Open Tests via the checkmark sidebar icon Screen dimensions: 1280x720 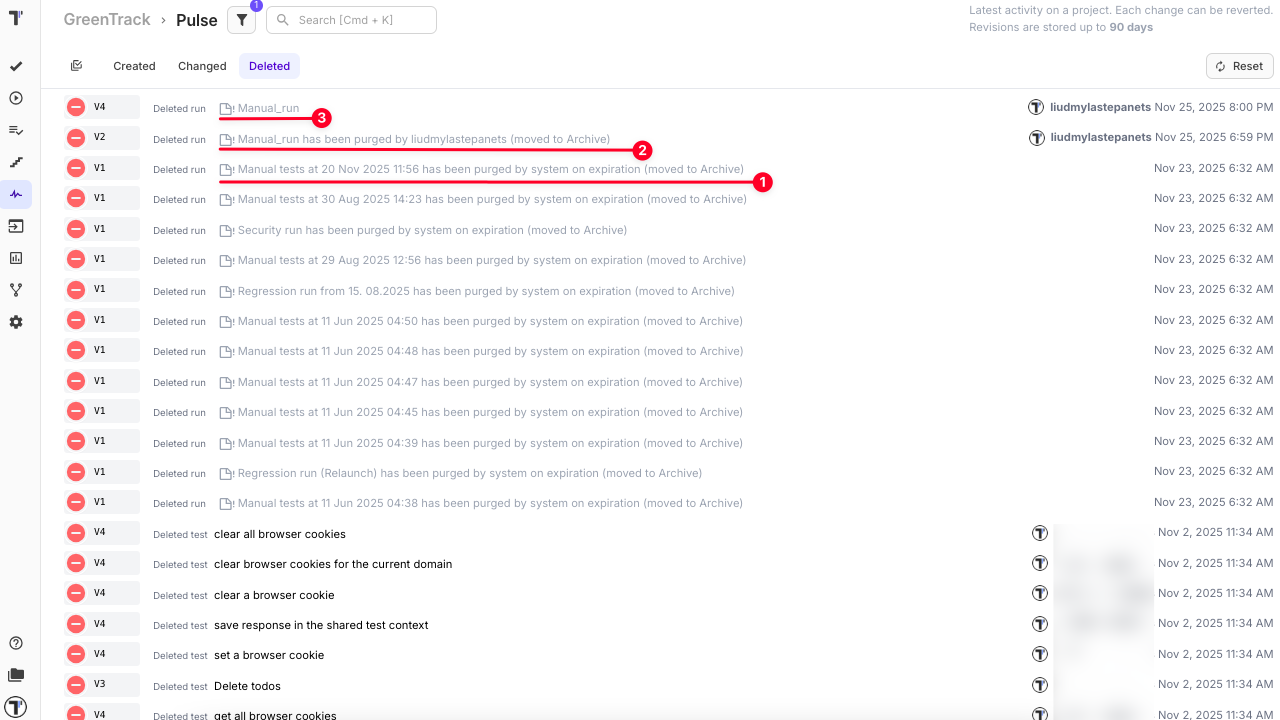(x=16, y=67)
